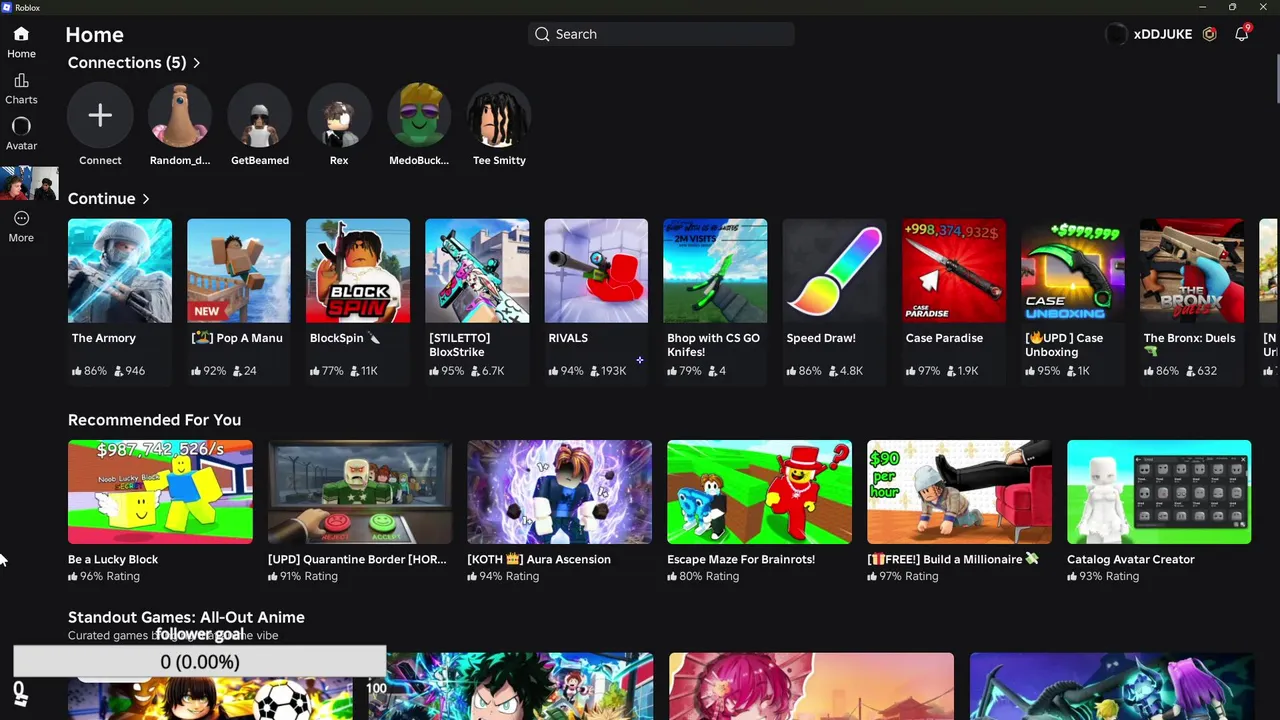Click the search magnifier icon
The image size is (1280, 720).
[542, 34]
